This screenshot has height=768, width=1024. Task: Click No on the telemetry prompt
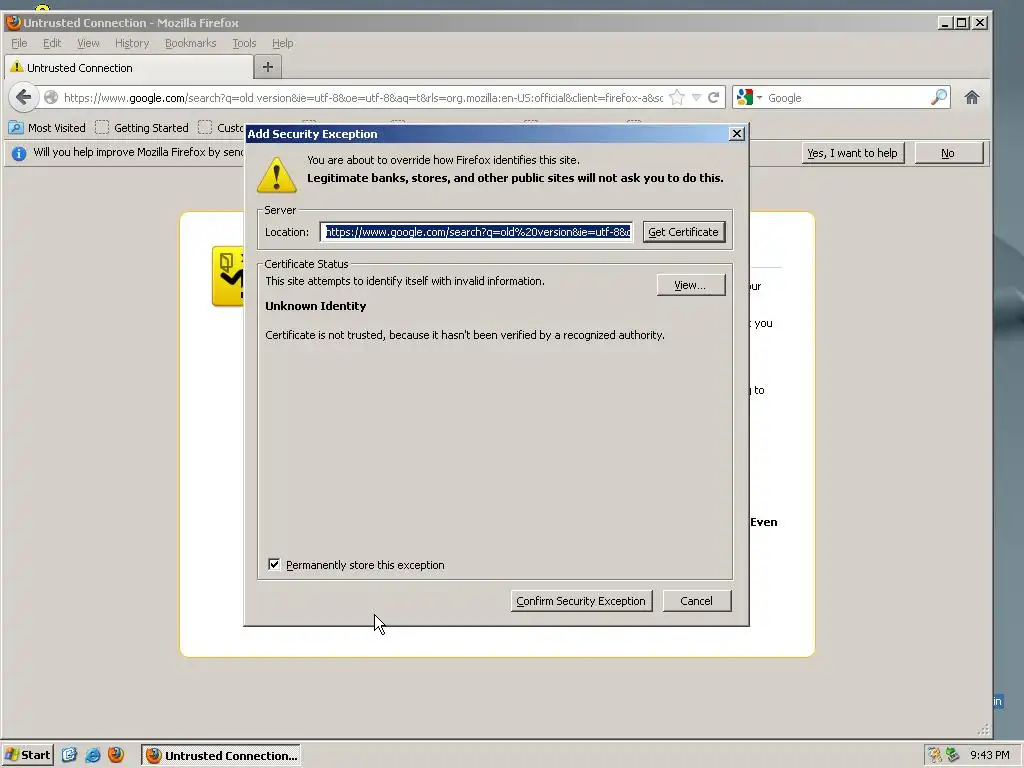click(948, 153)
